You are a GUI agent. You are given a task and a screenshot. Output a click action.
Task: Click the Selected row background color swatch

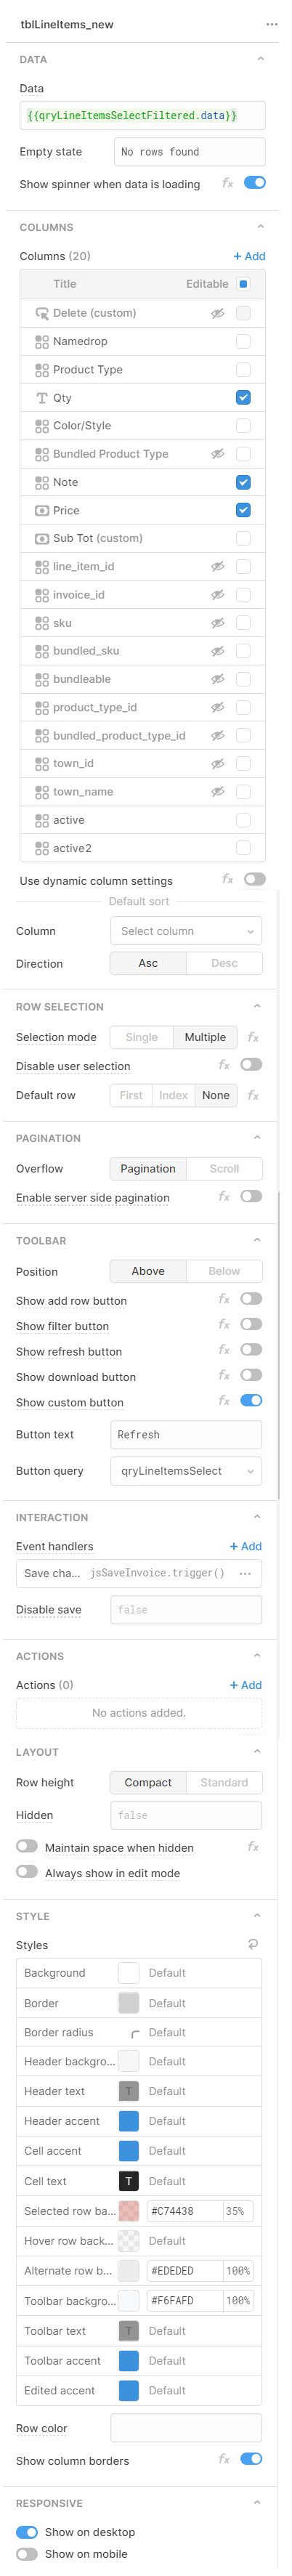[x=129, y=2211]
